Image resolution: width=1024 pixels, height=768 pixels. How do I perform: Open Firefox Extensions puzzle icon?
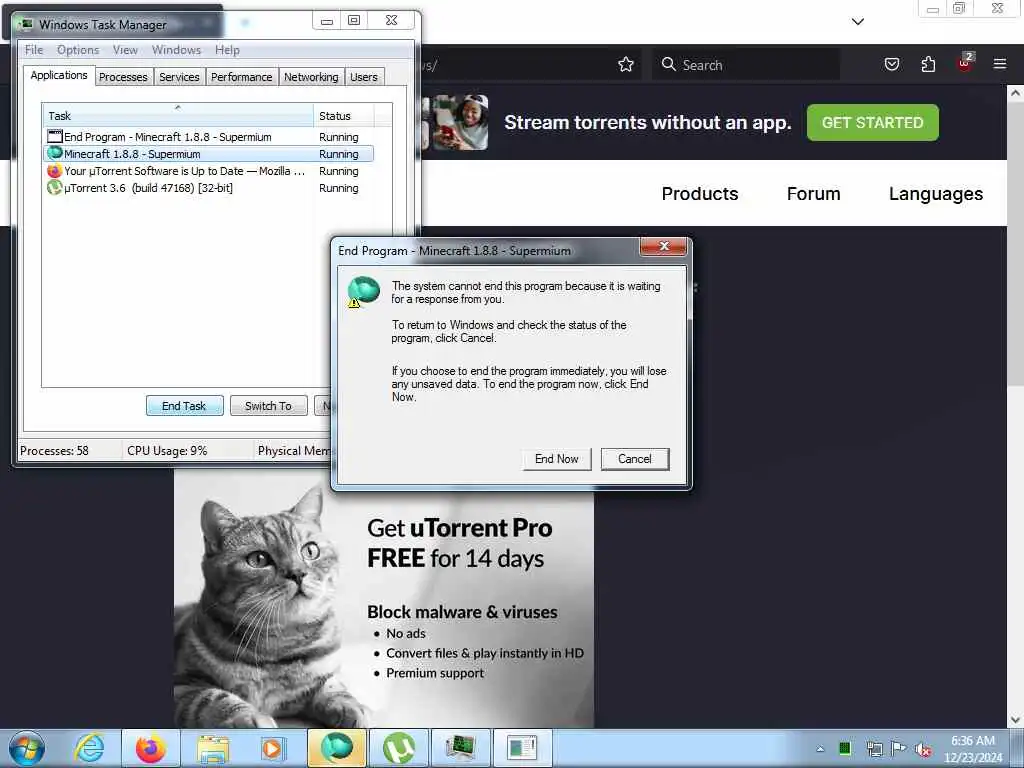click(928, 64)
